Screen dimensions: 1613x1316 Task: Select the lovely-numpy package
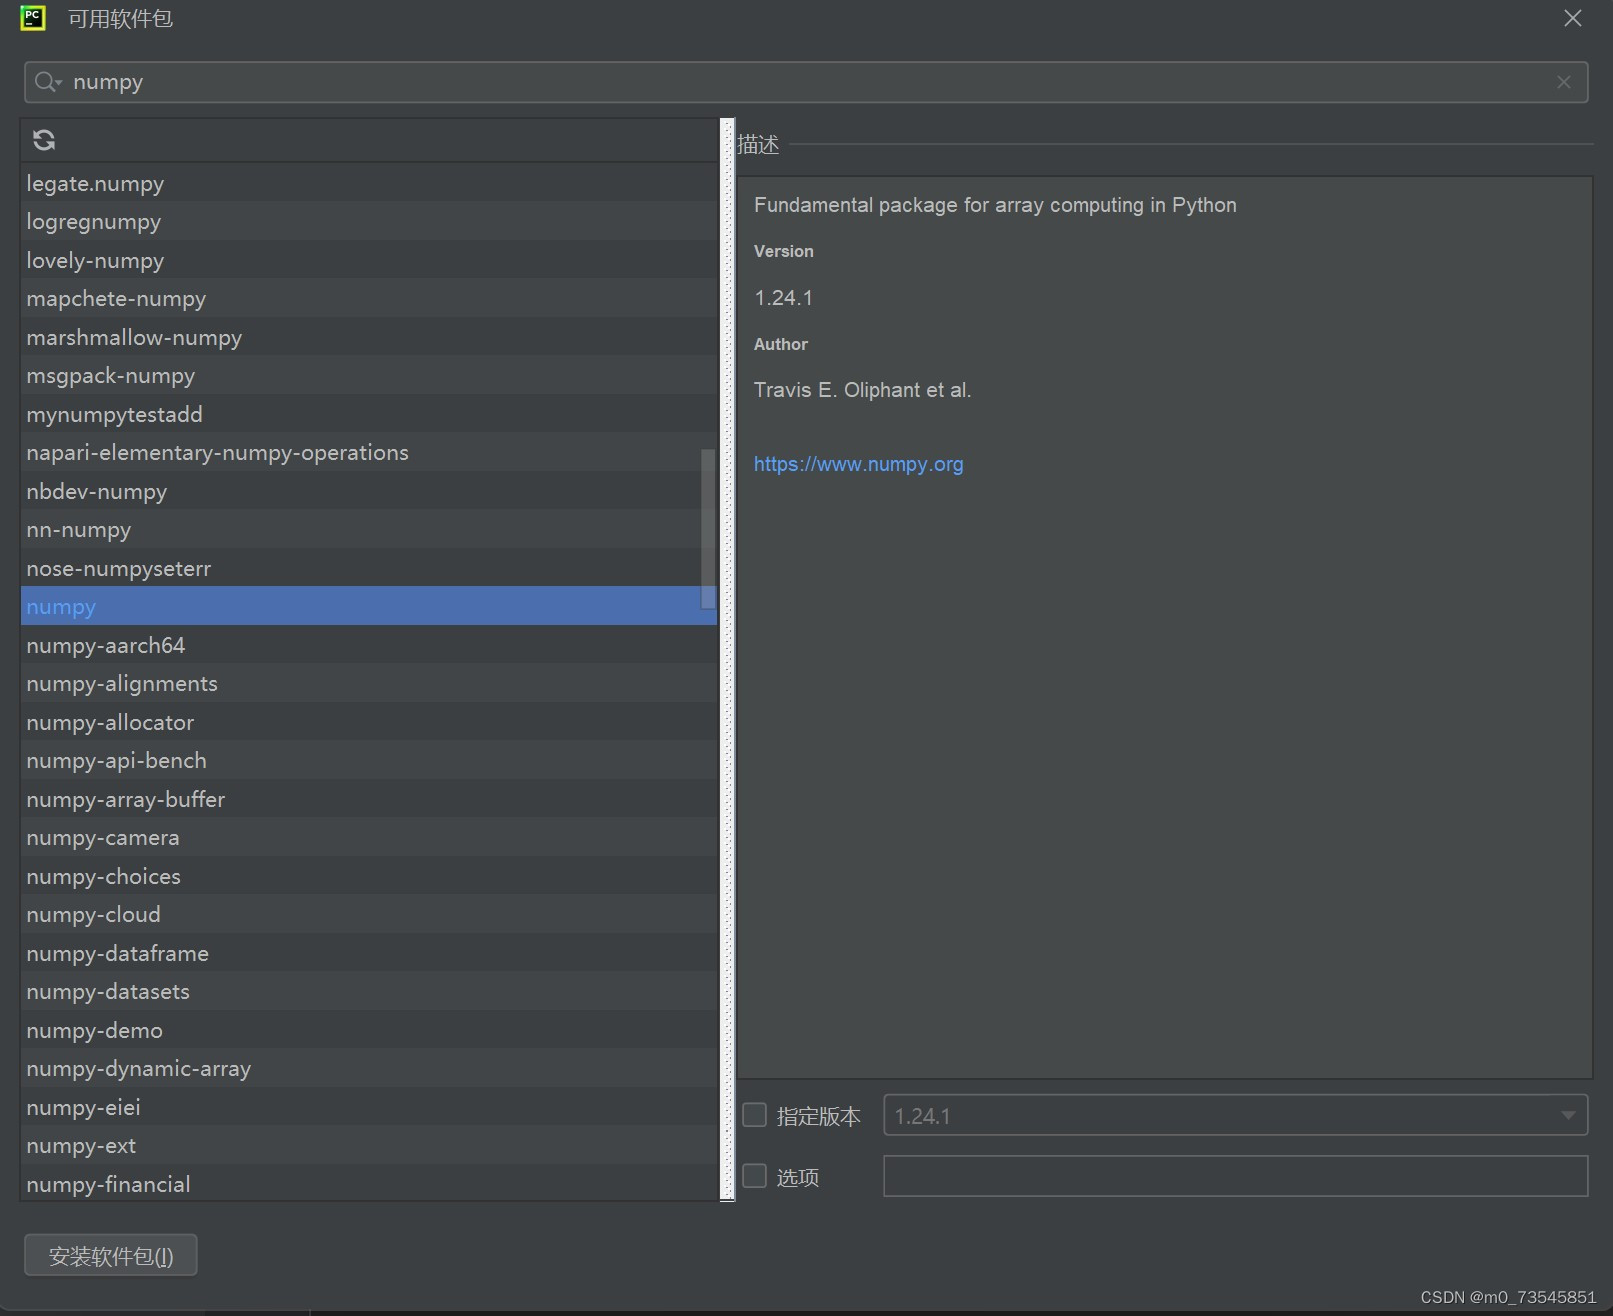(x=368, y=260)
